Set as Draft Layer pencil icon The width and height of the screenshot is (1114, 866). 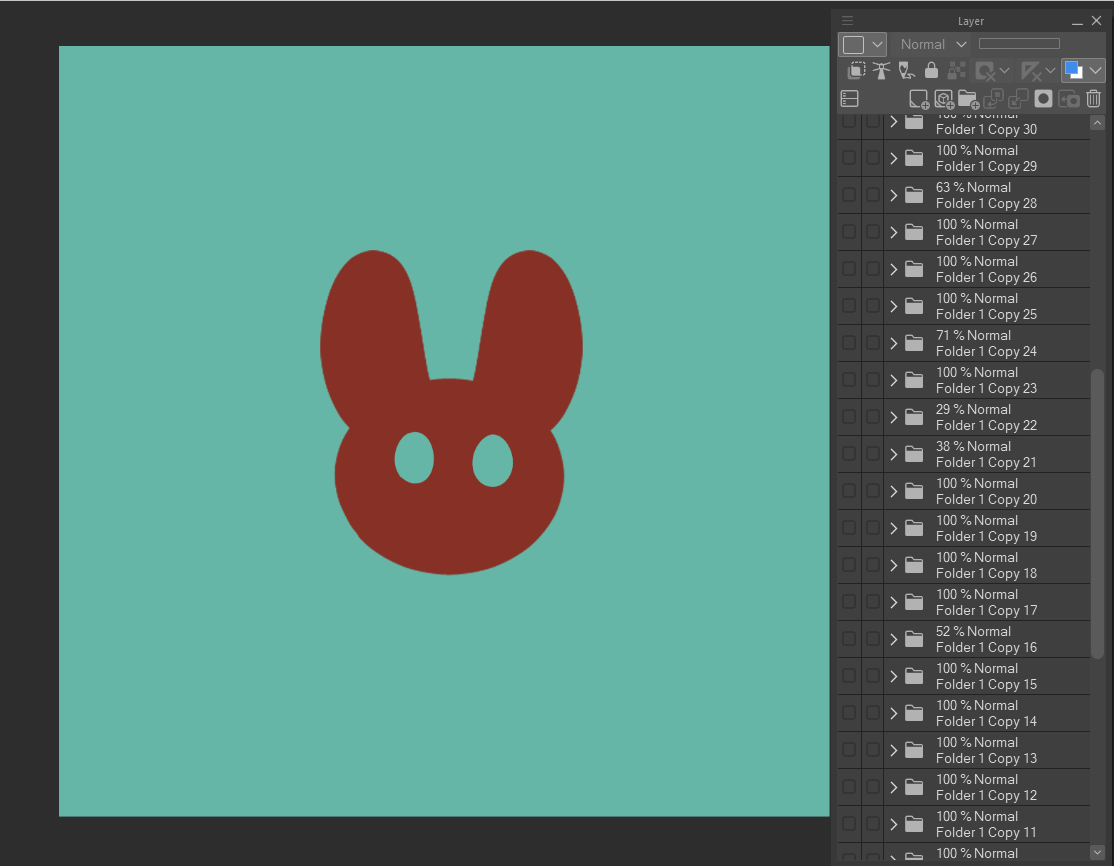pyautogui.click(x=907, y=70)
